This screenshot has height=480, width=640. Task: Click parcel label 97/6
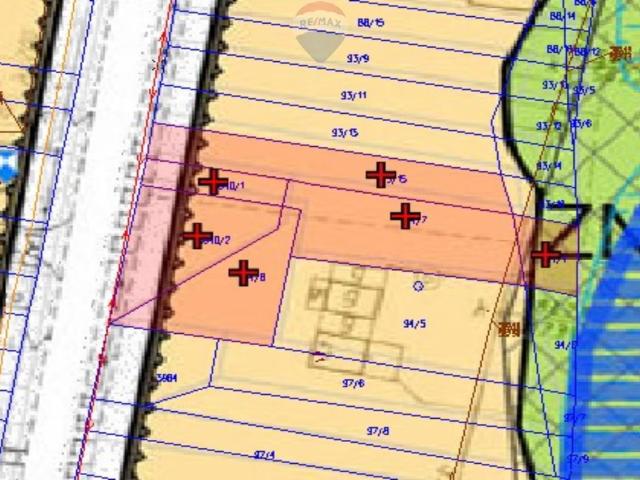coord(352,383)
